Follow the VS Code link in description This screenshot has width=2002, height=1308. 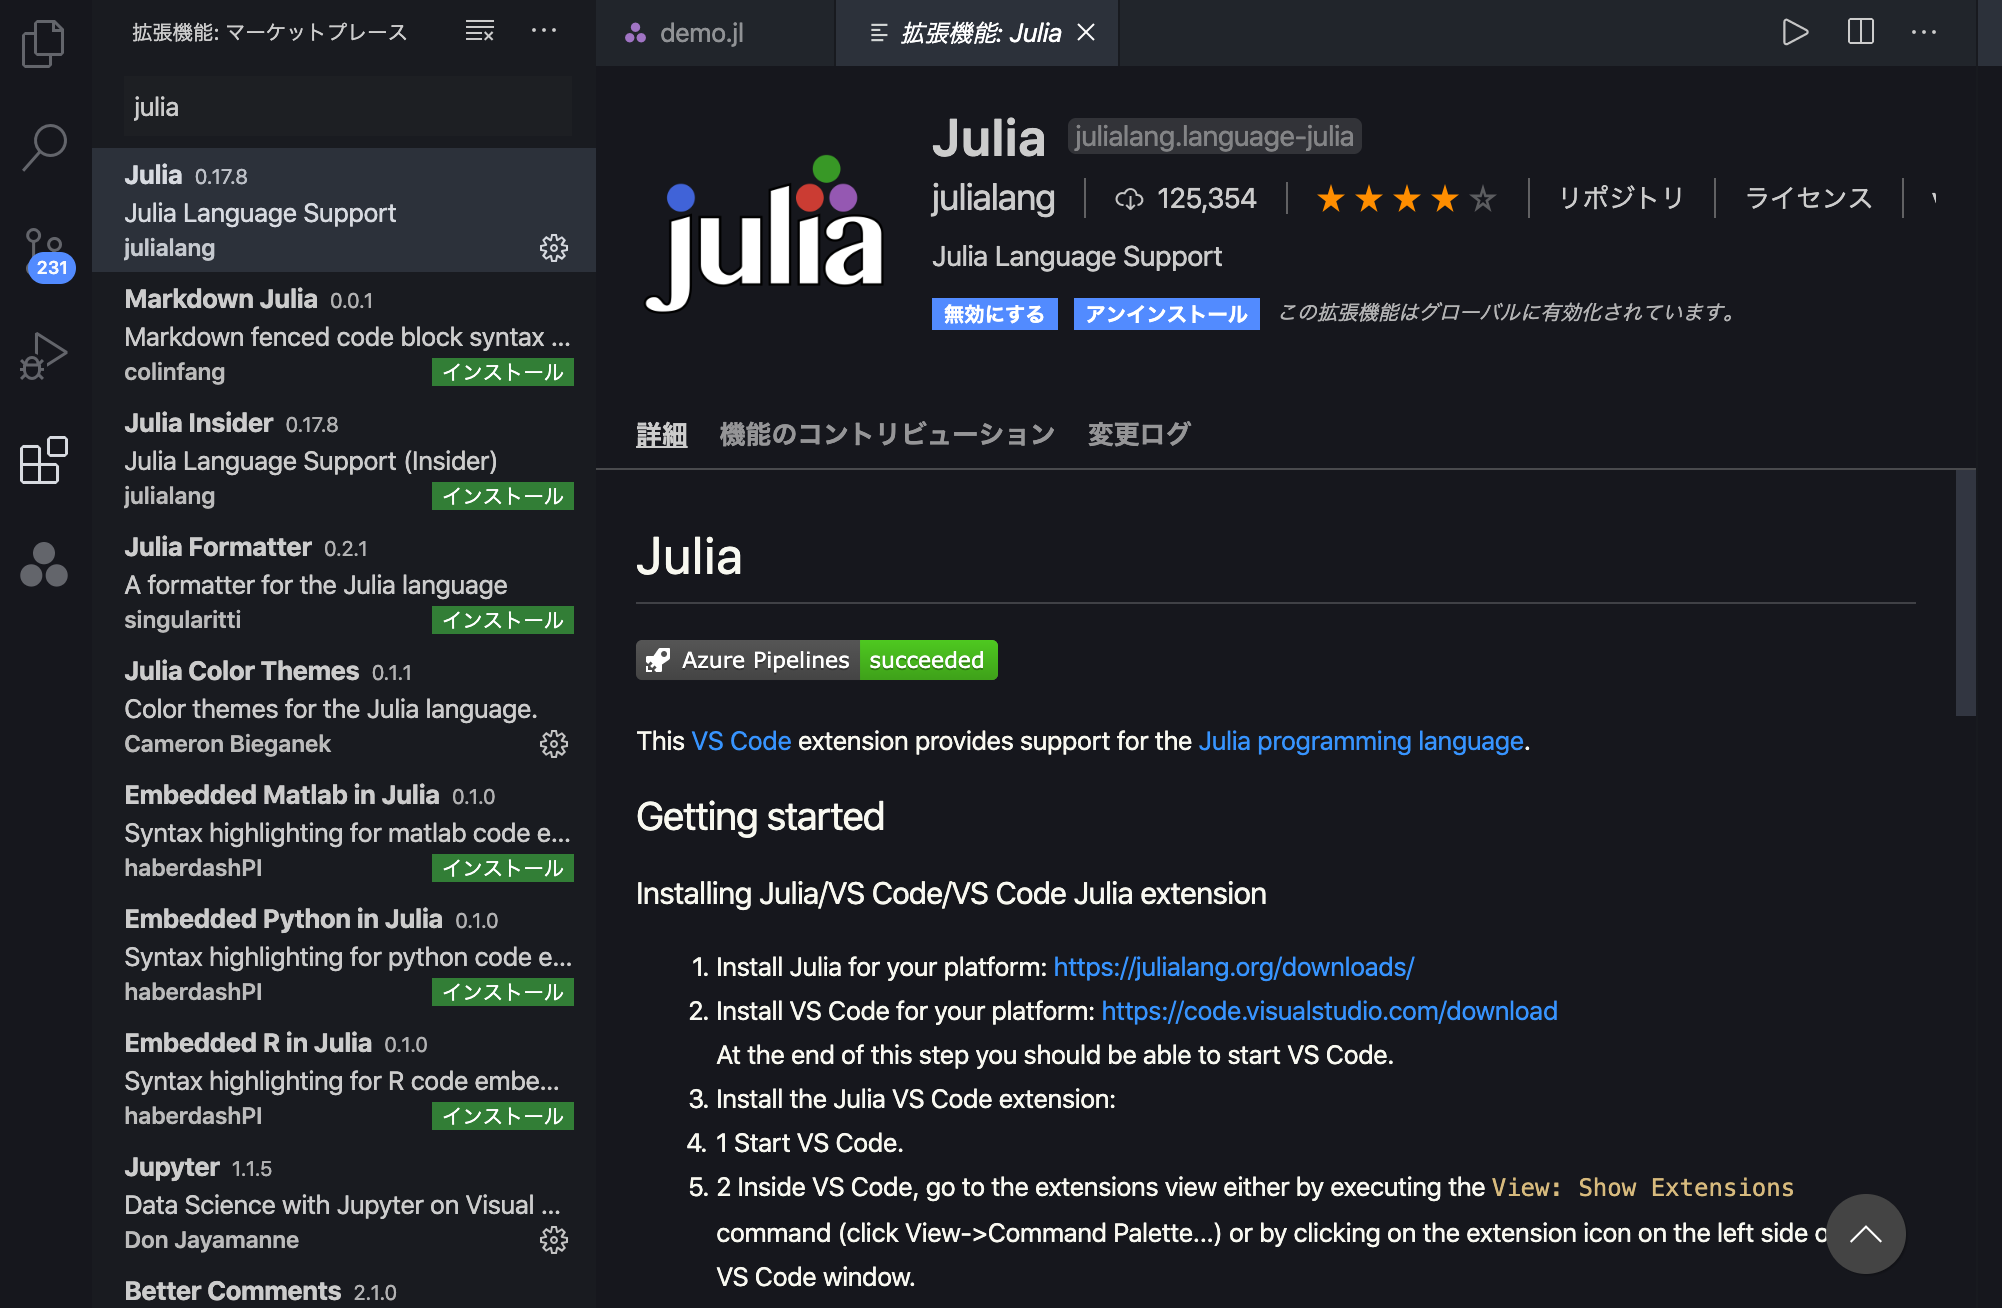pyautogui.click(x=741, y=741)
